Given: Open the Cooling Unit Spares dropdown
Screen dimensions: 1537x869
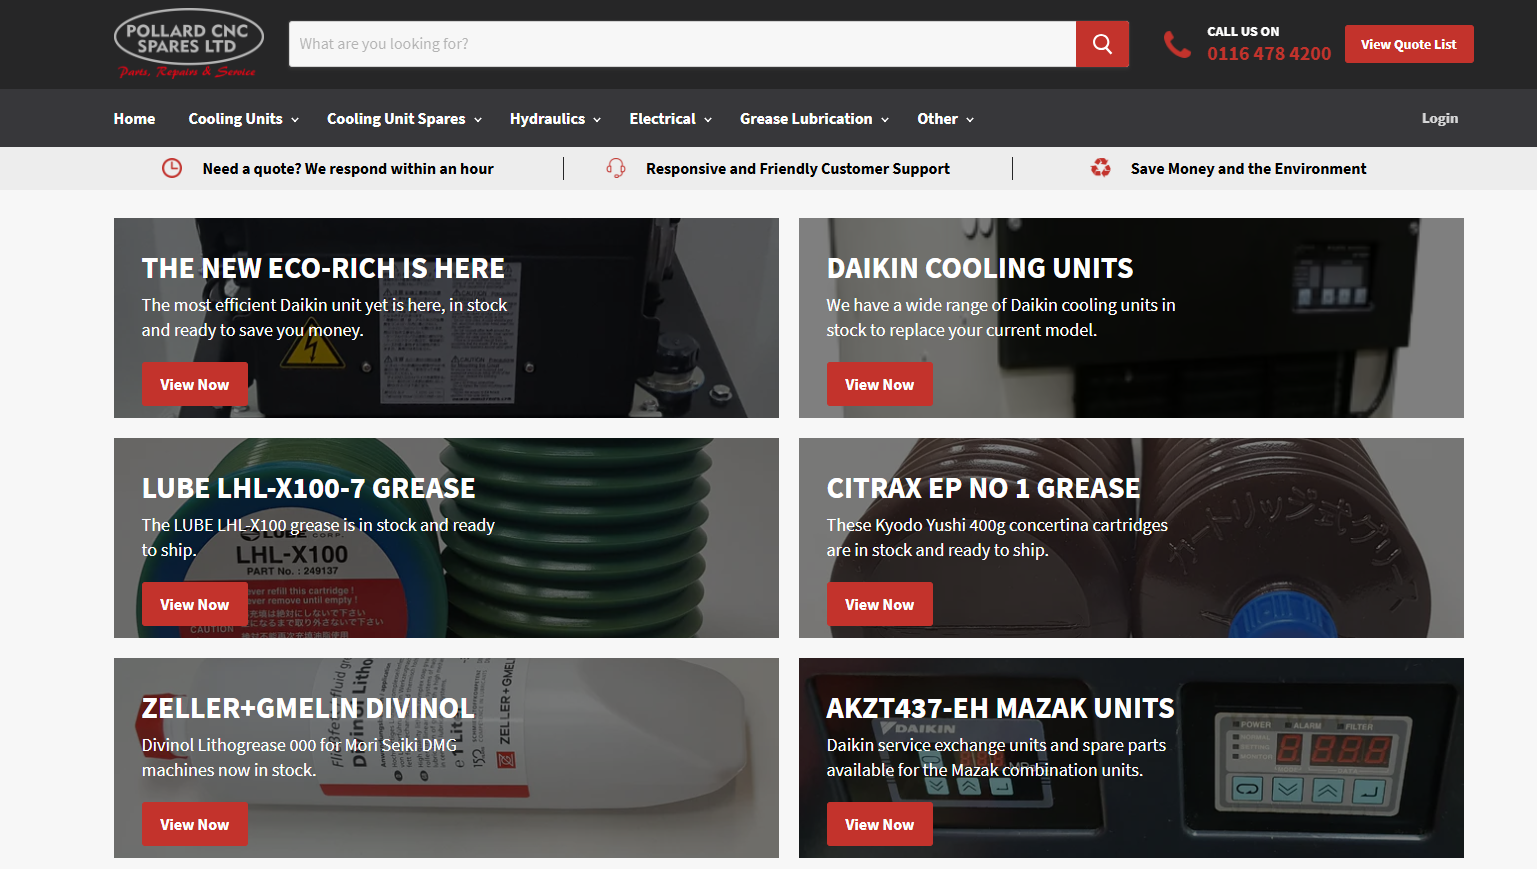Looking at the screenshot, I should pos(404,119).
